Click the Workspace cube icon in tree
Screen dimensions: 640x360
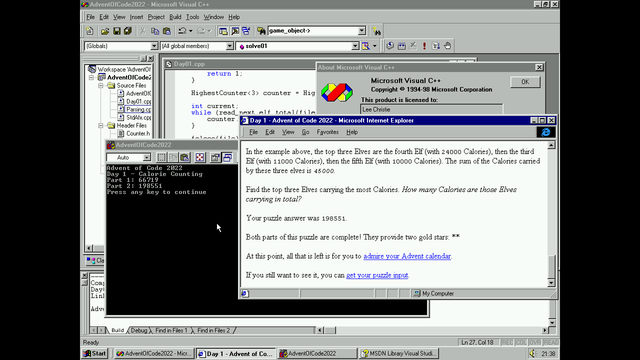pos(92,69)
